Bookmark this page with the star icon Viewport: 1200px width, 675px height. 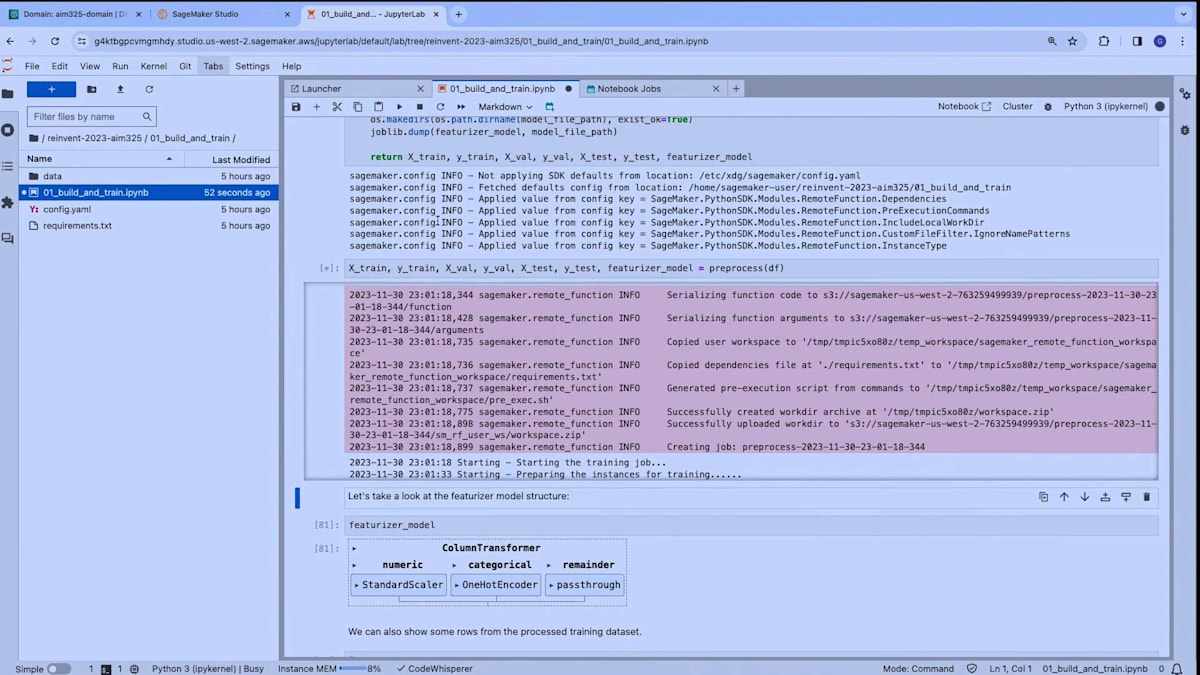click(x=1073, y=41)
